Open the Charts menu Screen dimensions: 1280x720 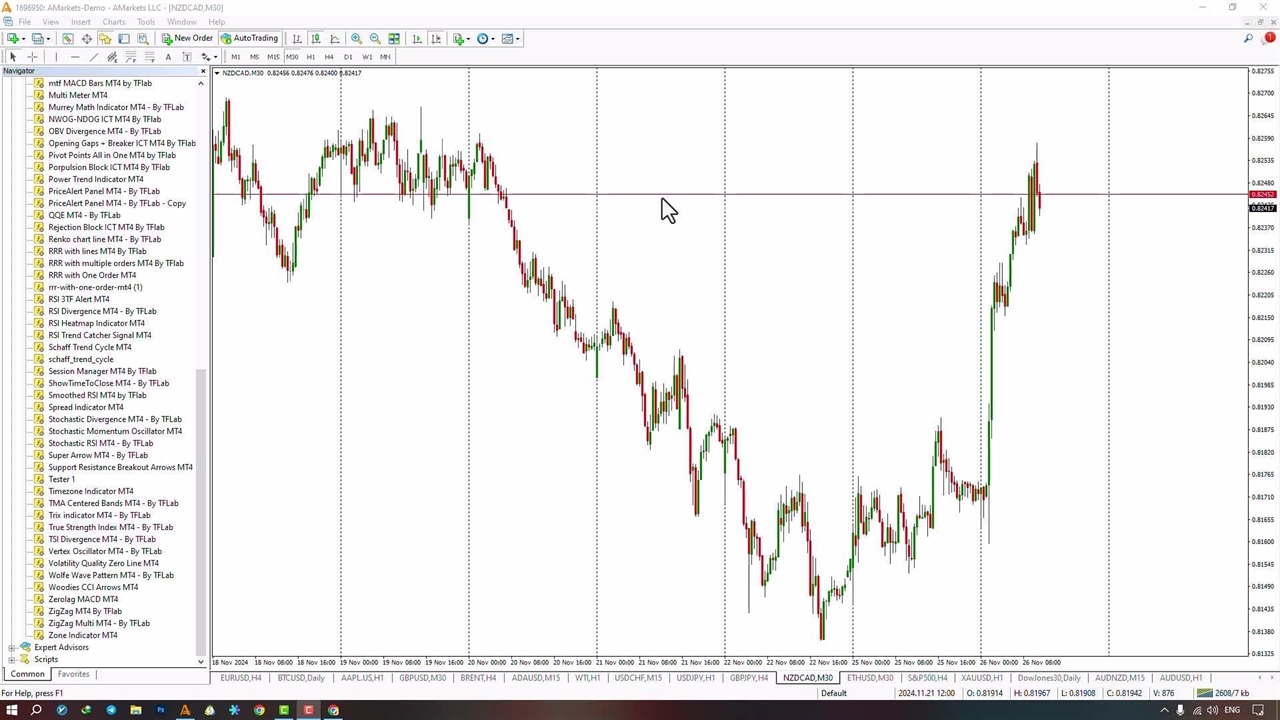[x=113, y=22]
